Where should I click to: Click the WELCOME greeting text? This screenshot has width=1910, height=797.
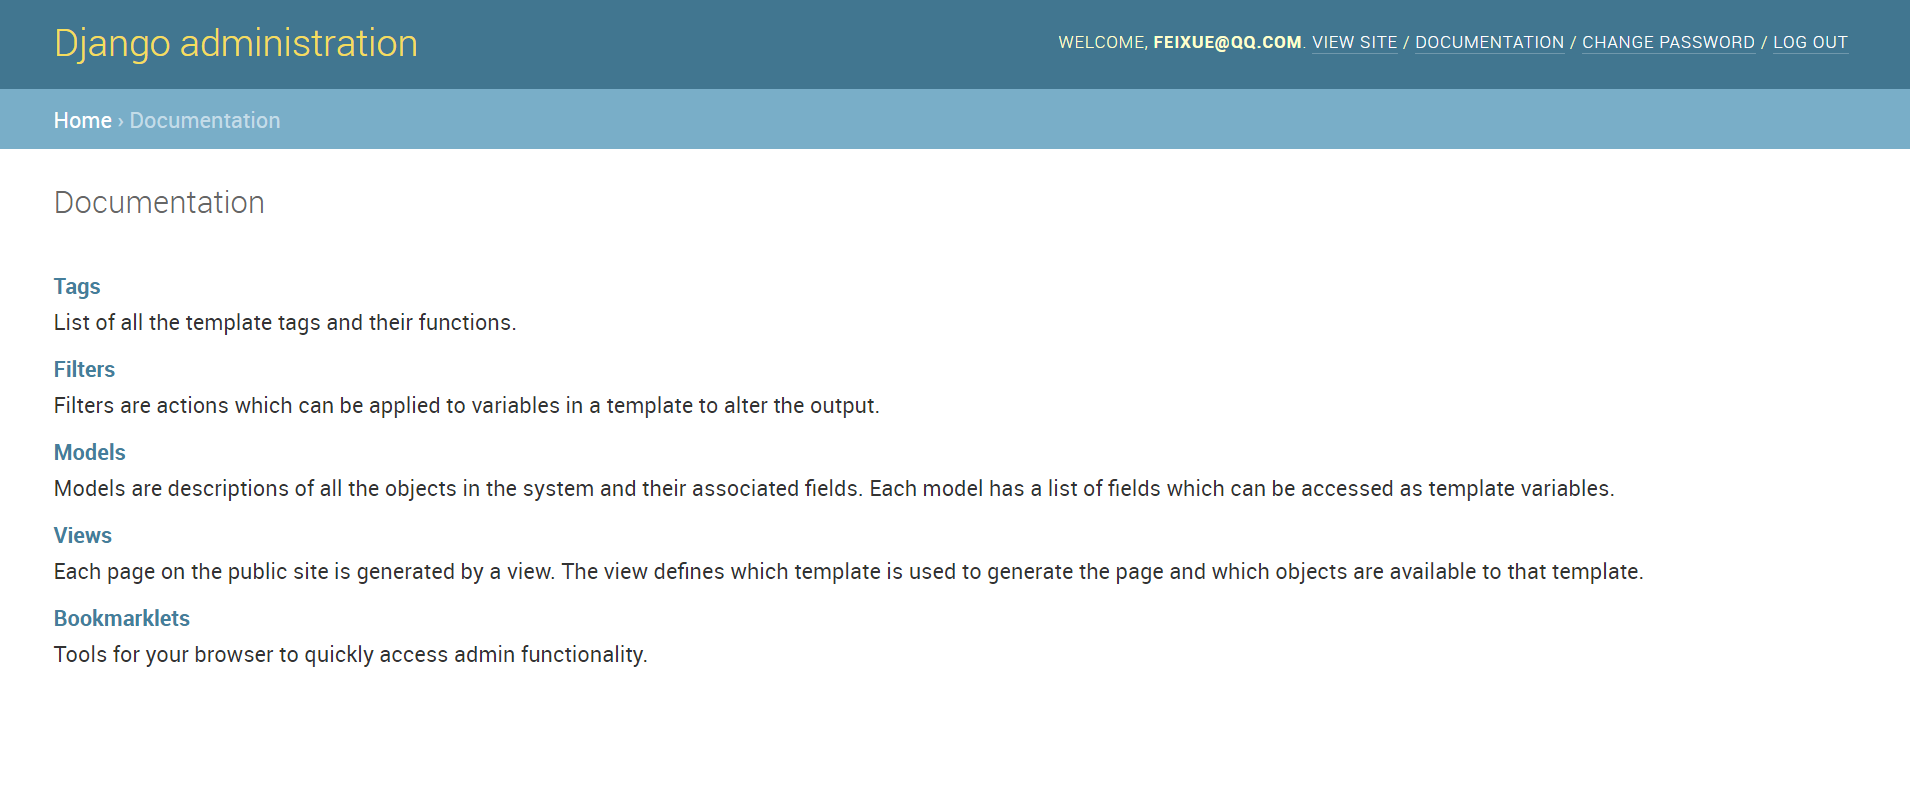click(x=1103, y=42)
